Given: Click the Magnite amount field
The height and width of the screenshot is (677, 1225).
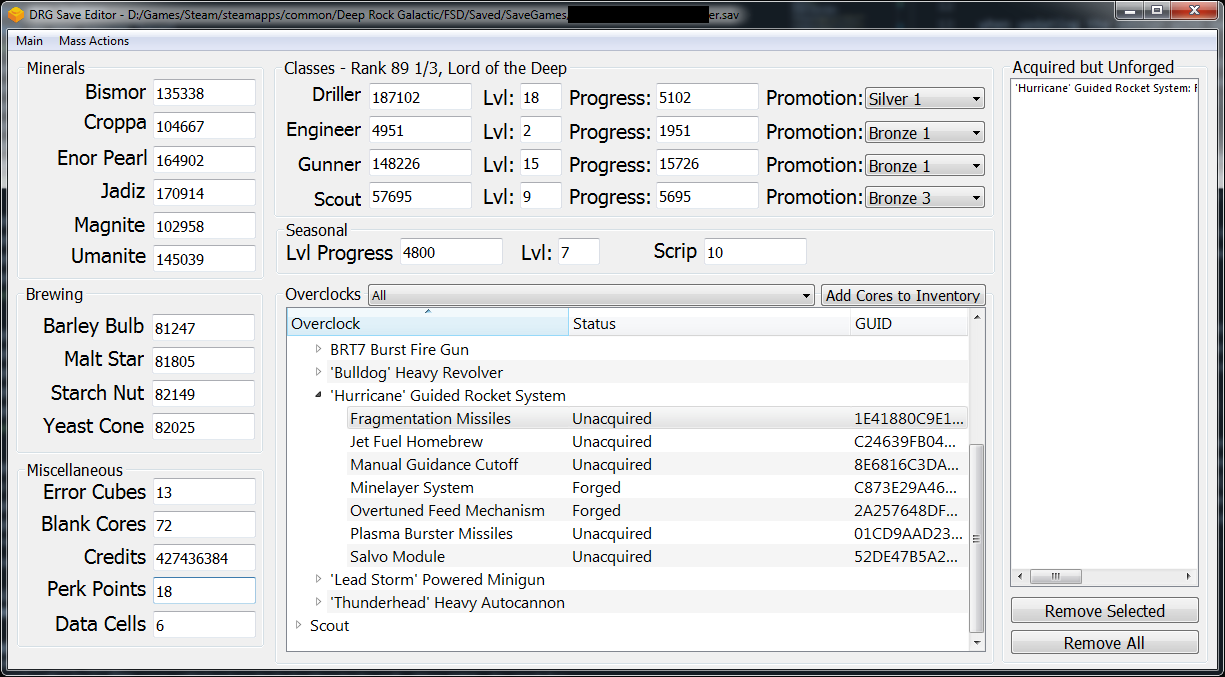Looking at the screenshot, I should point(204,226).
